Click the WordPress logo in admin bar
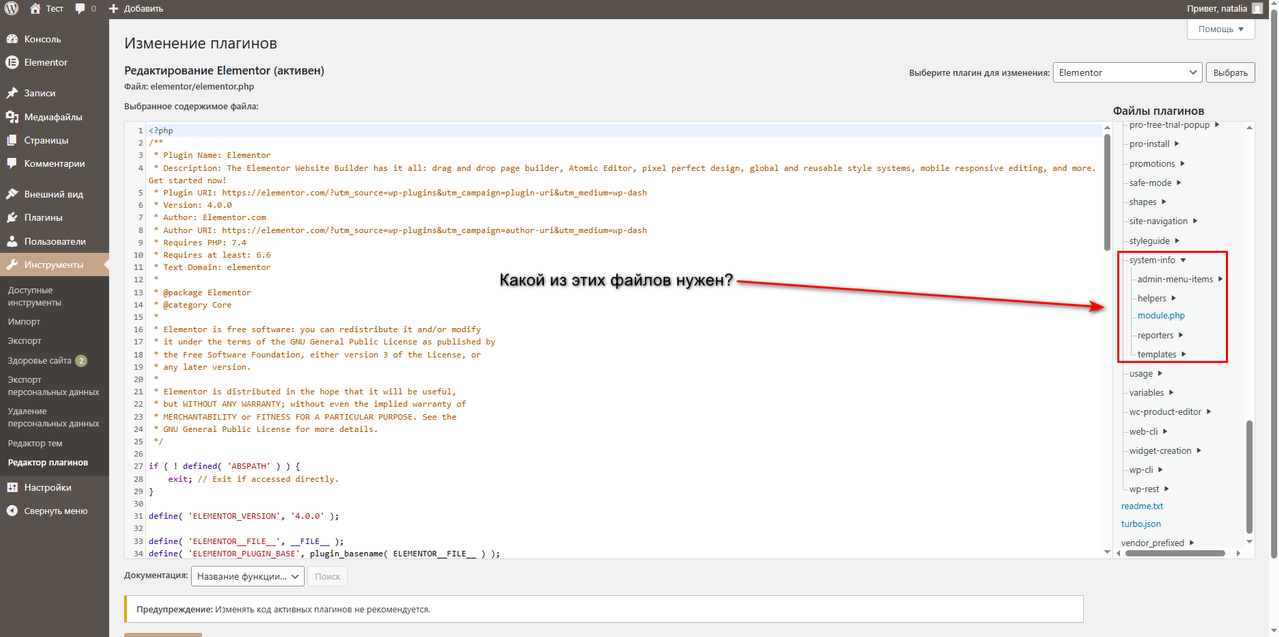This screenshot has height=637, width=1279. click(12, 8)
